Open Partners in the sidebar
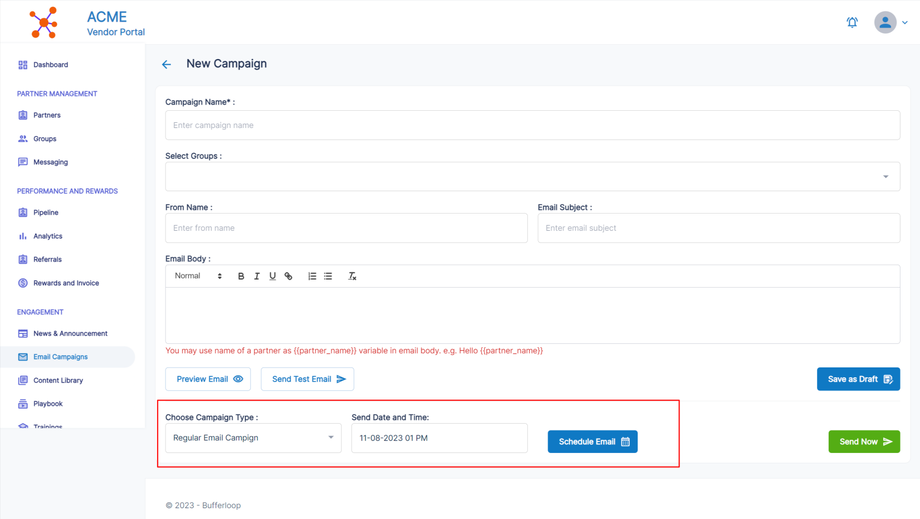The image size is (920, 519). point(46,115)
